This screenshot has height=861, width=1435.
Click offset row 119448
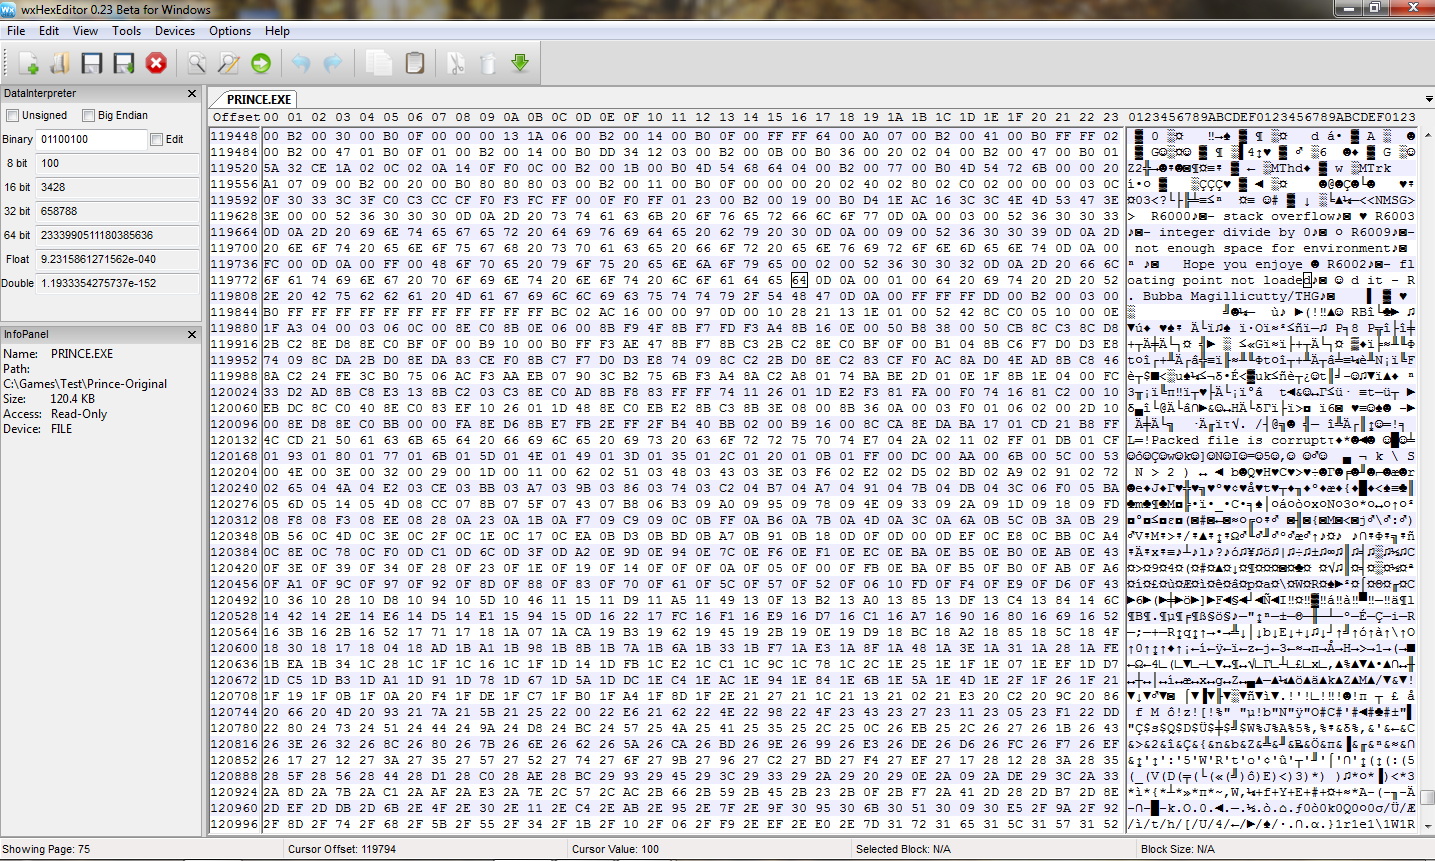click(234, 136)
